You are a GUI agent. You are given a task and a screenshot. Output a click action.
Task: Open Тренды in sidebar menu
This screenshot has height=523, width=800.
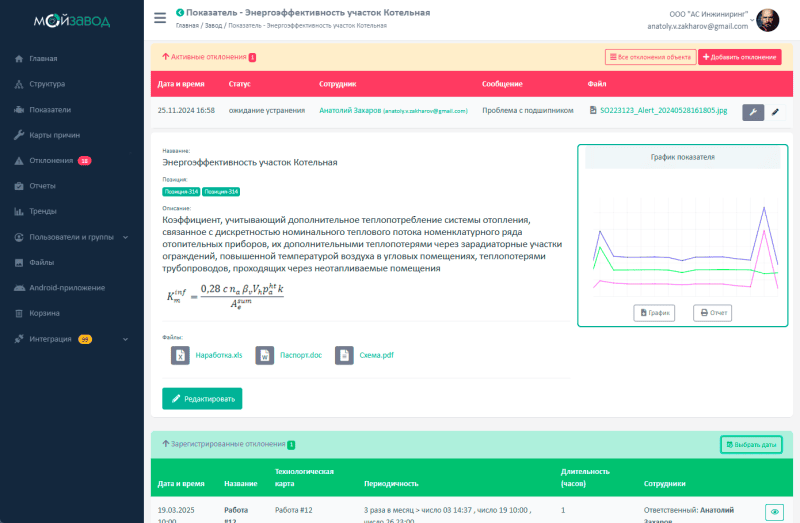pos(43,211)
